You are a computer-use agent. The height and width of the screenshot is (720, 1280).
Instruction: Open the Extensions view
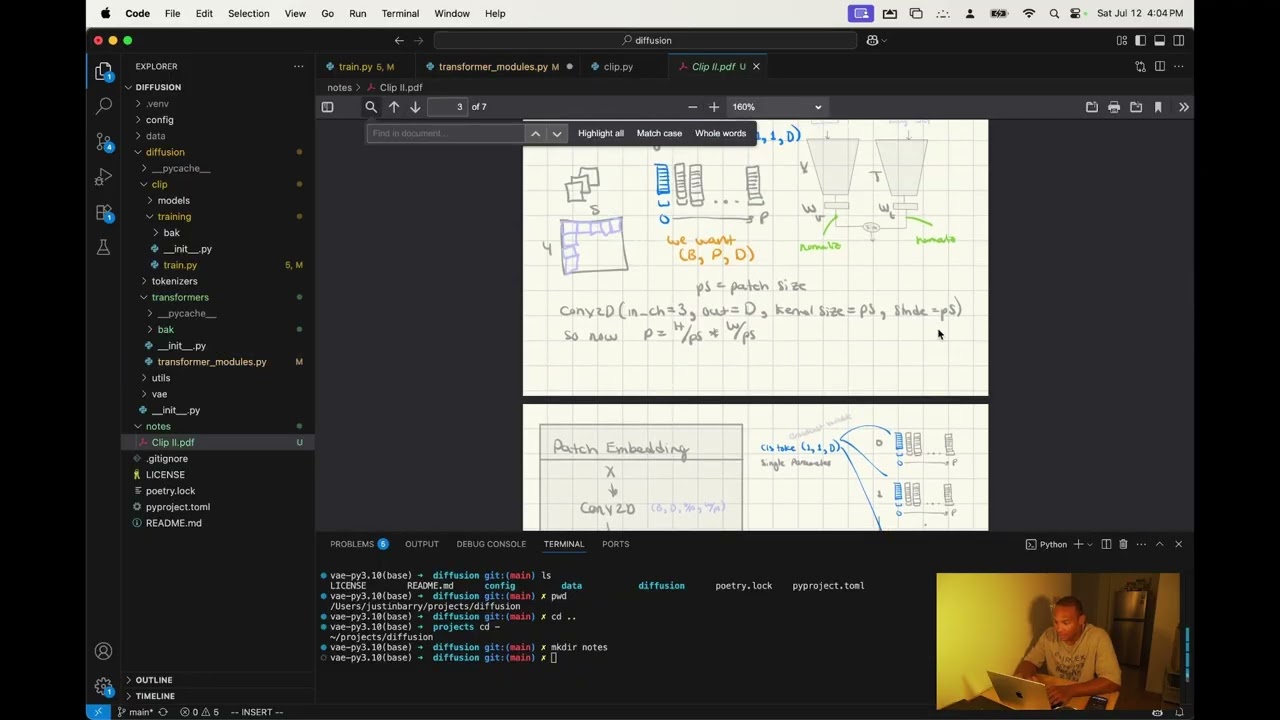[x=103, y=213]
